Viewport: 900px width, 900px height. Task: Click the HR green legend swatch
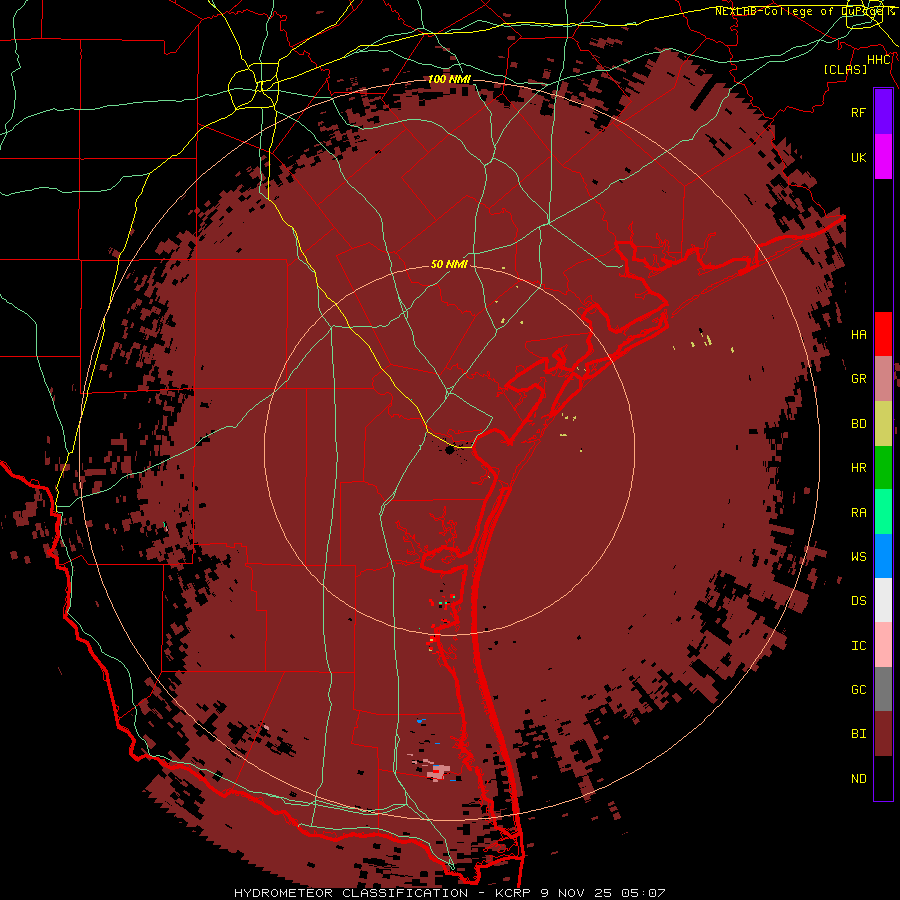(x=883, y=467)
